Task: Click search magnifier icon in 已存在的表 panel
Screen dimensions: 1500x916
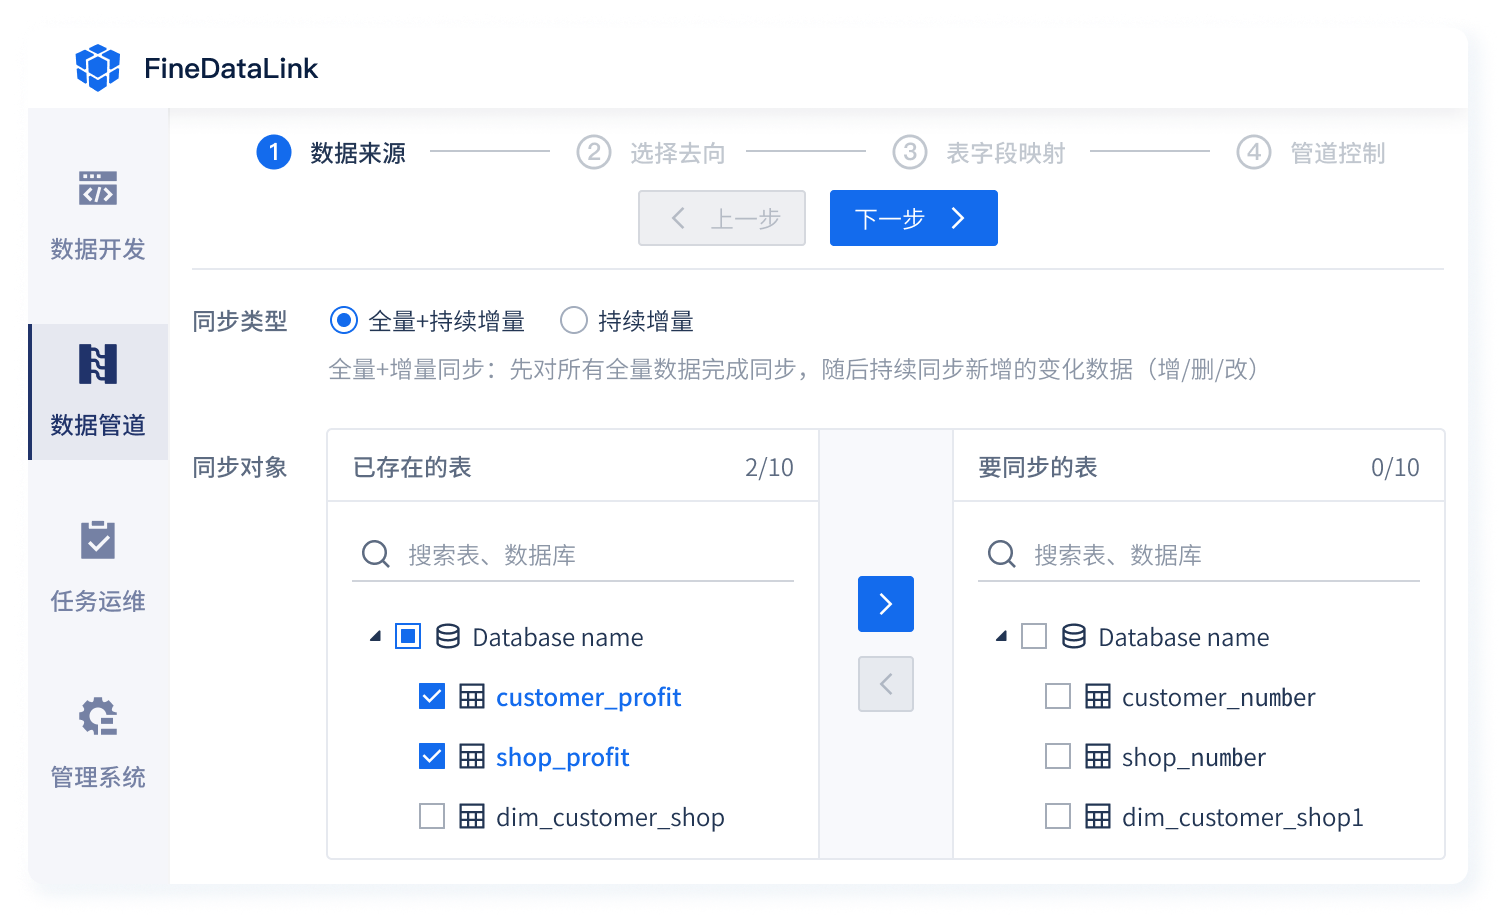Action: point(376,554)
